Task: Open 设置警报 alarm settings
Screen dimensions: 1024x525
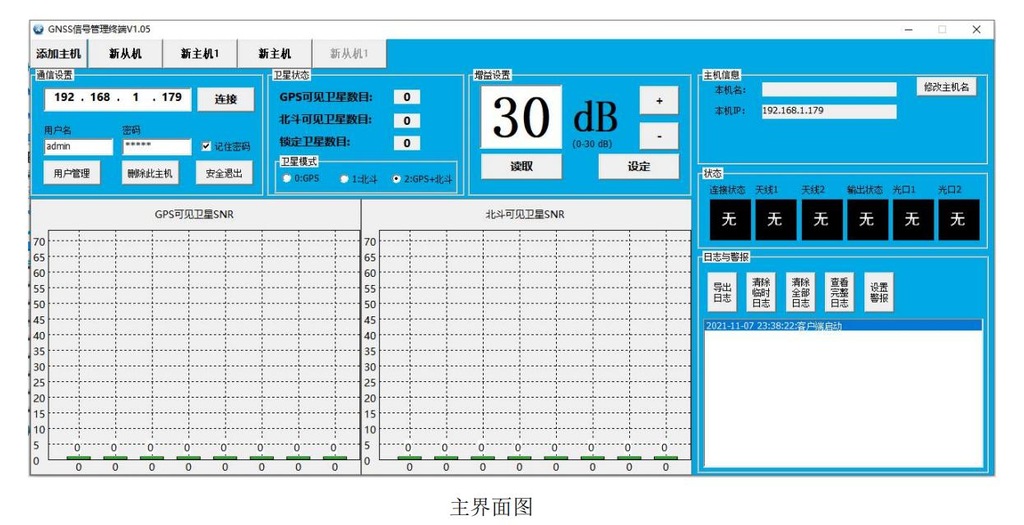Action: (878, 292)
